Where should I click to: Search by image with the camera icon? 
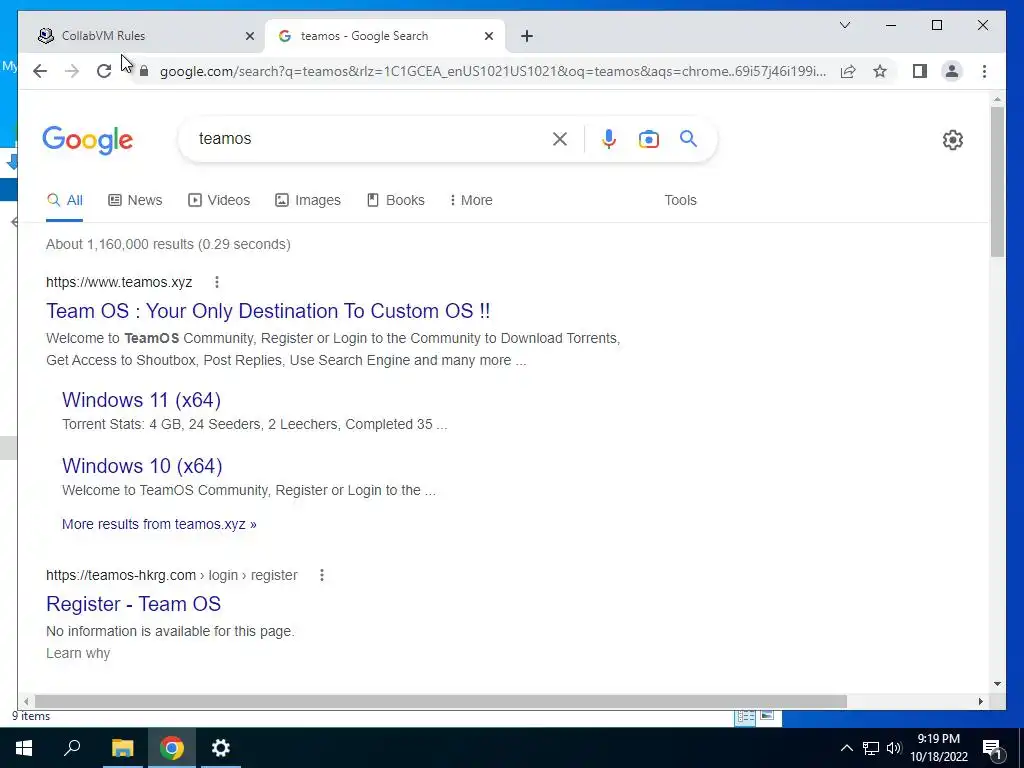[x=648, y=139]
